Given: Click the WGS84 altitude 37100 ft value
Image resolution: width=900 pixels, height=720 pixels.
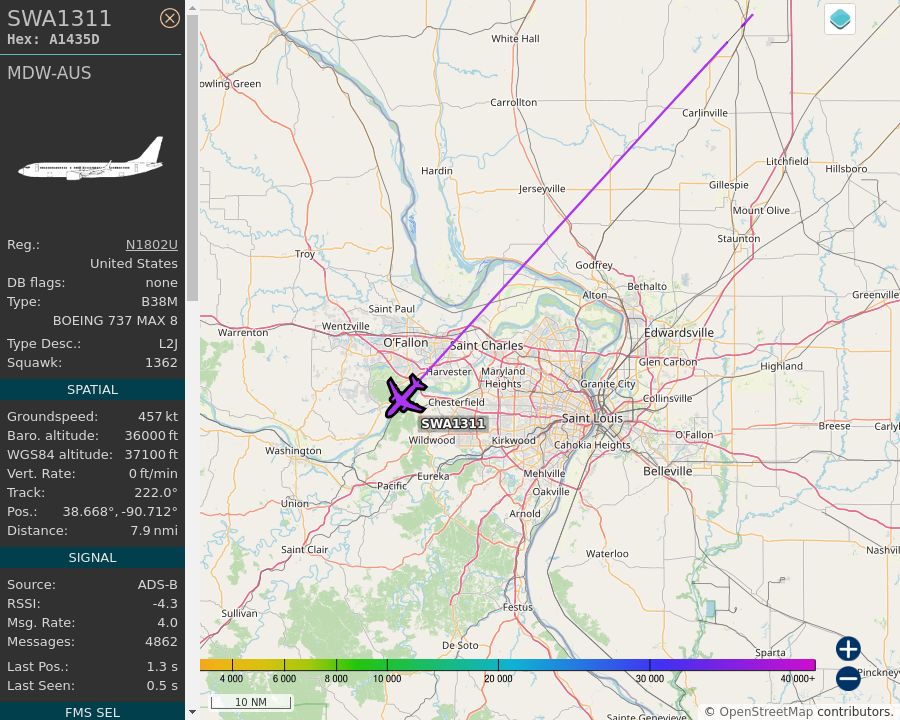Looking at the screenshot, I should (x=152, y=455).
